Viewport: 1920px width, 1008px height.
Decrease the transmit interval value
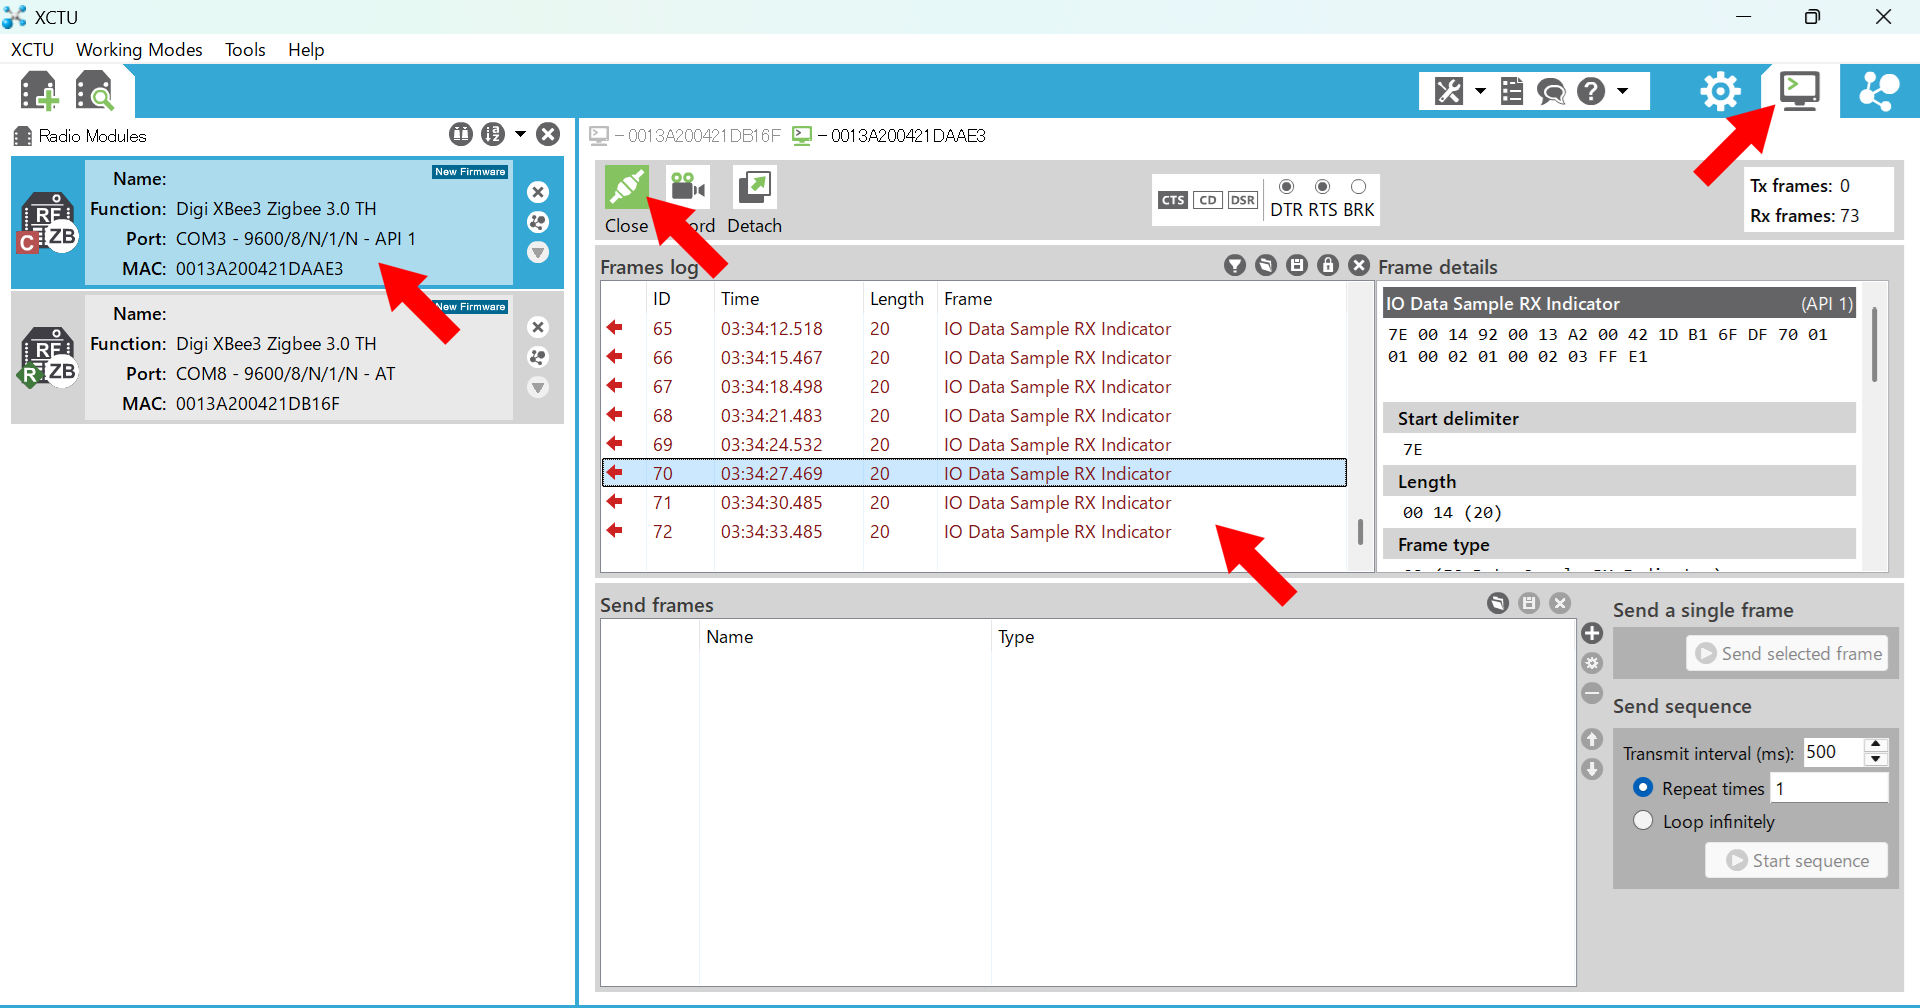pos(1877,759)
